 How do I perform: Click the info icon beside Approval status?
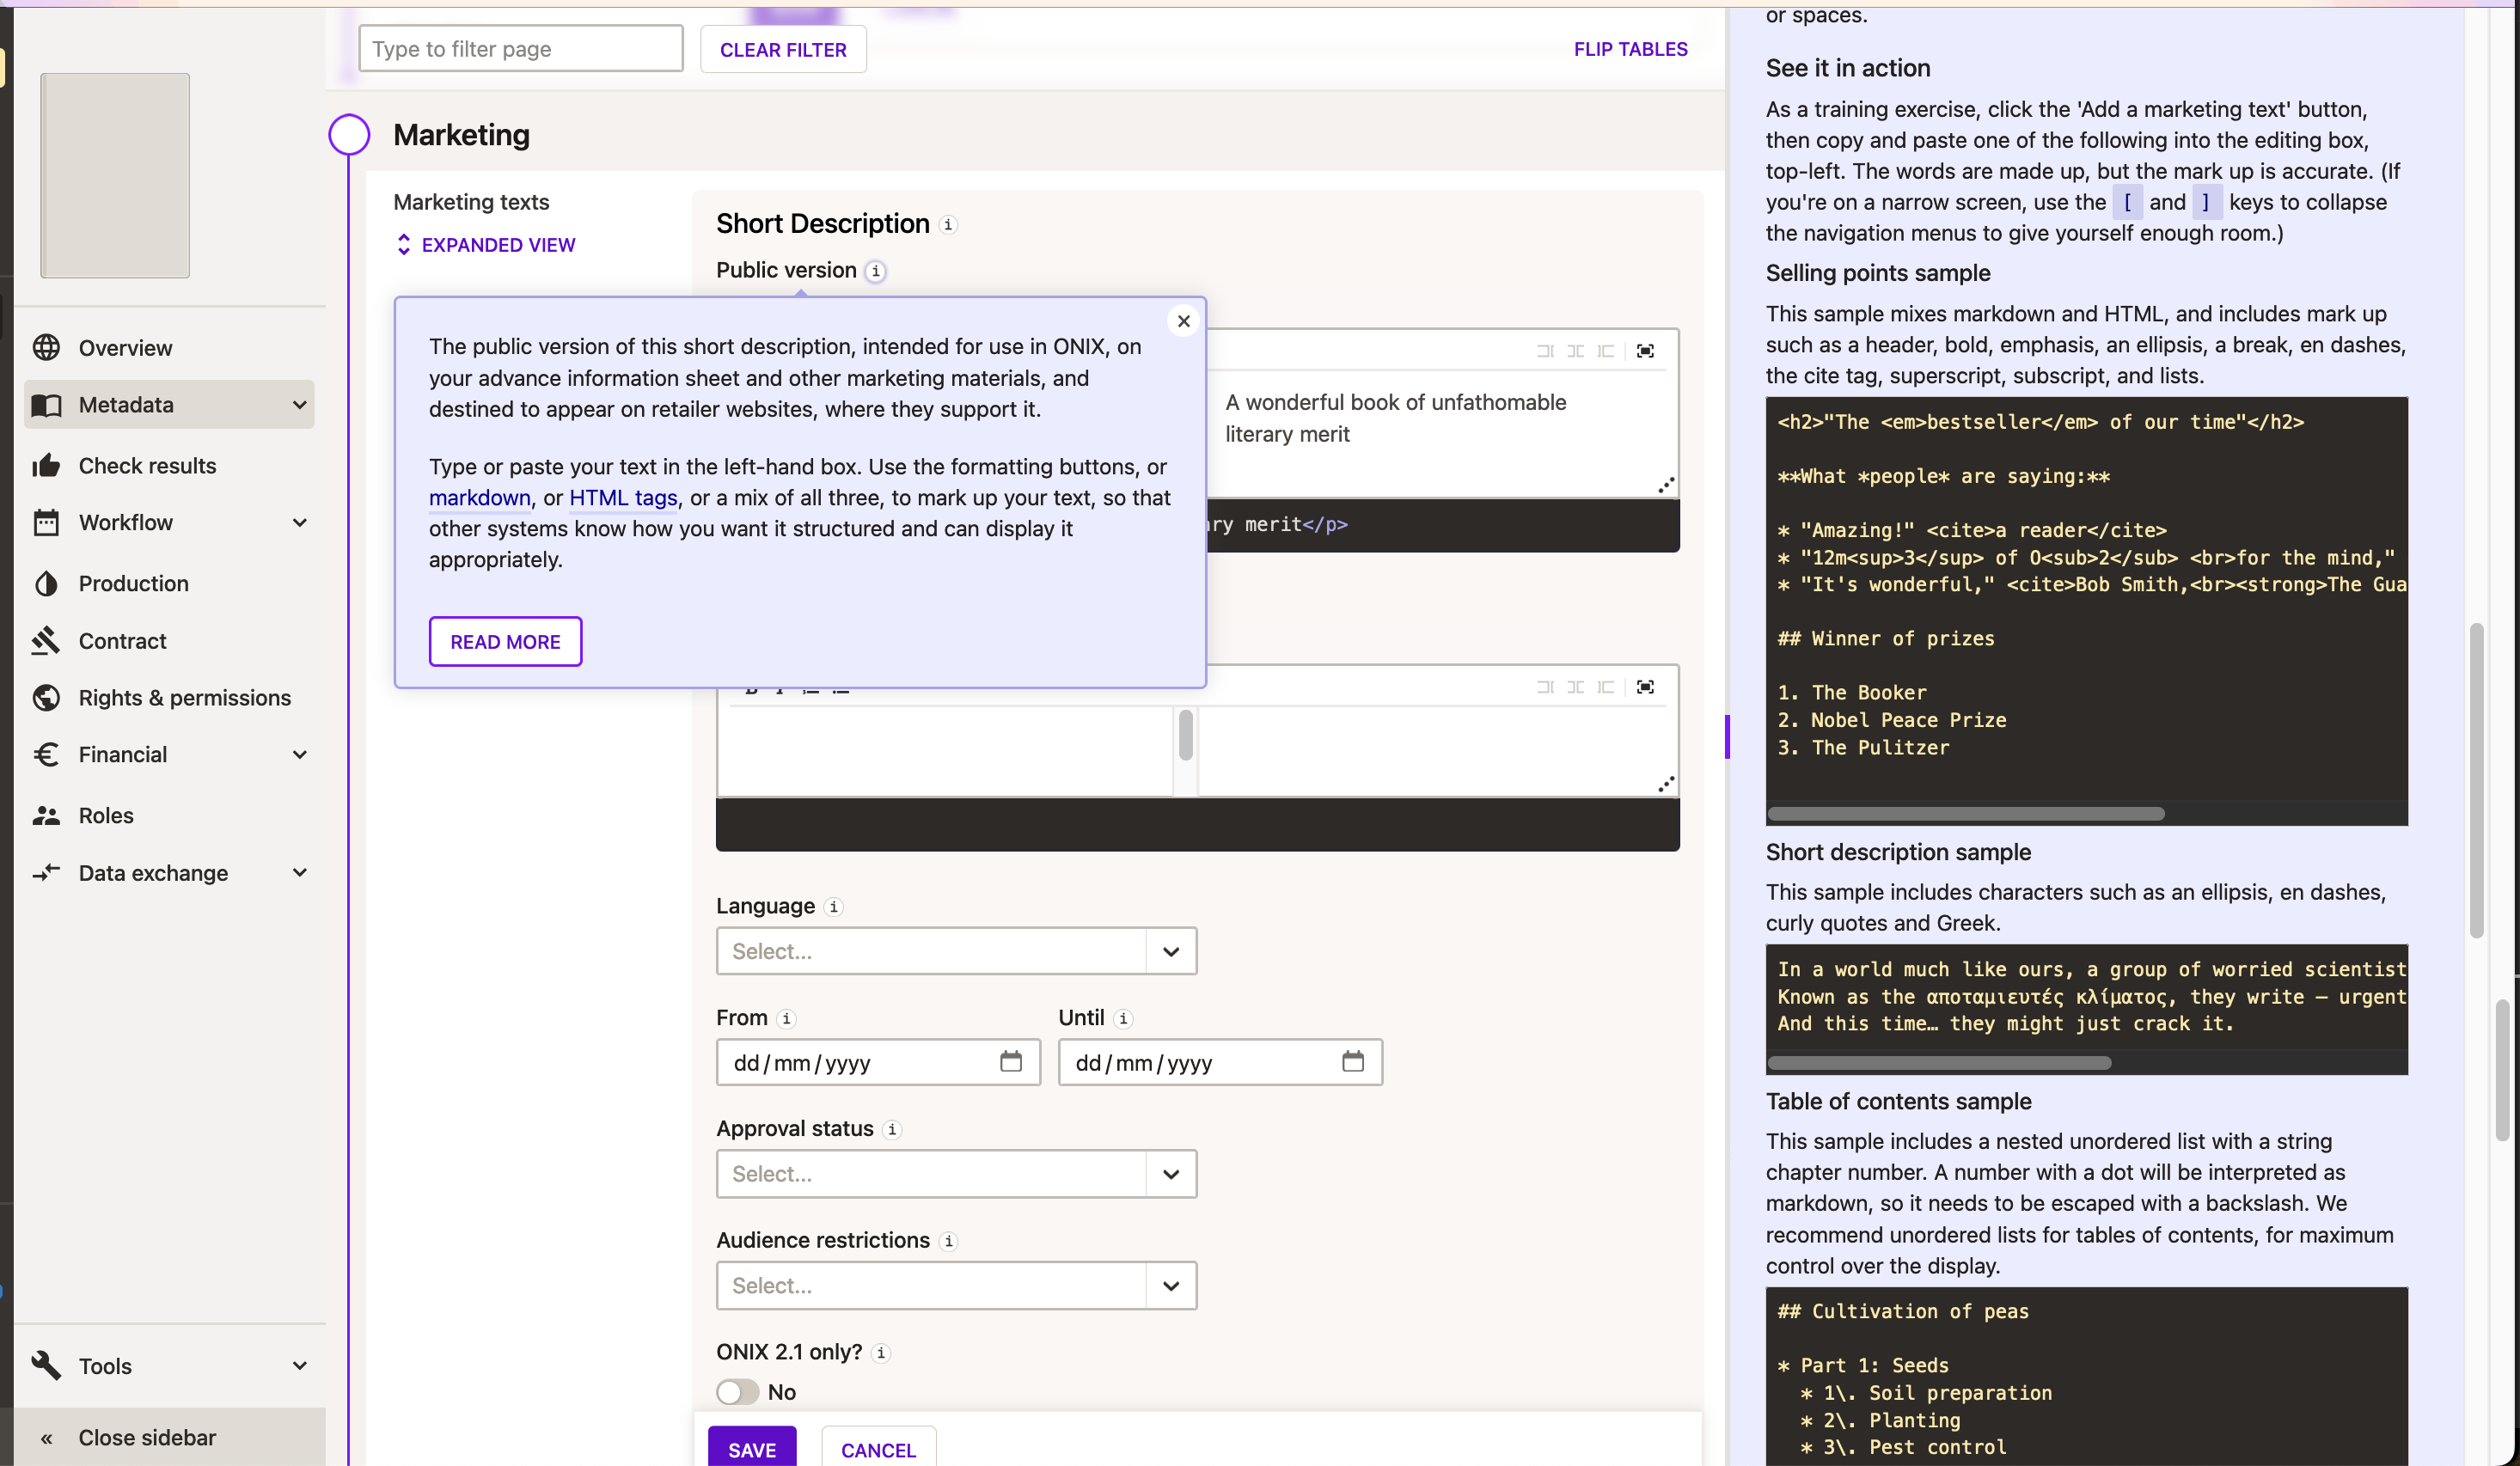[892, 1129]
